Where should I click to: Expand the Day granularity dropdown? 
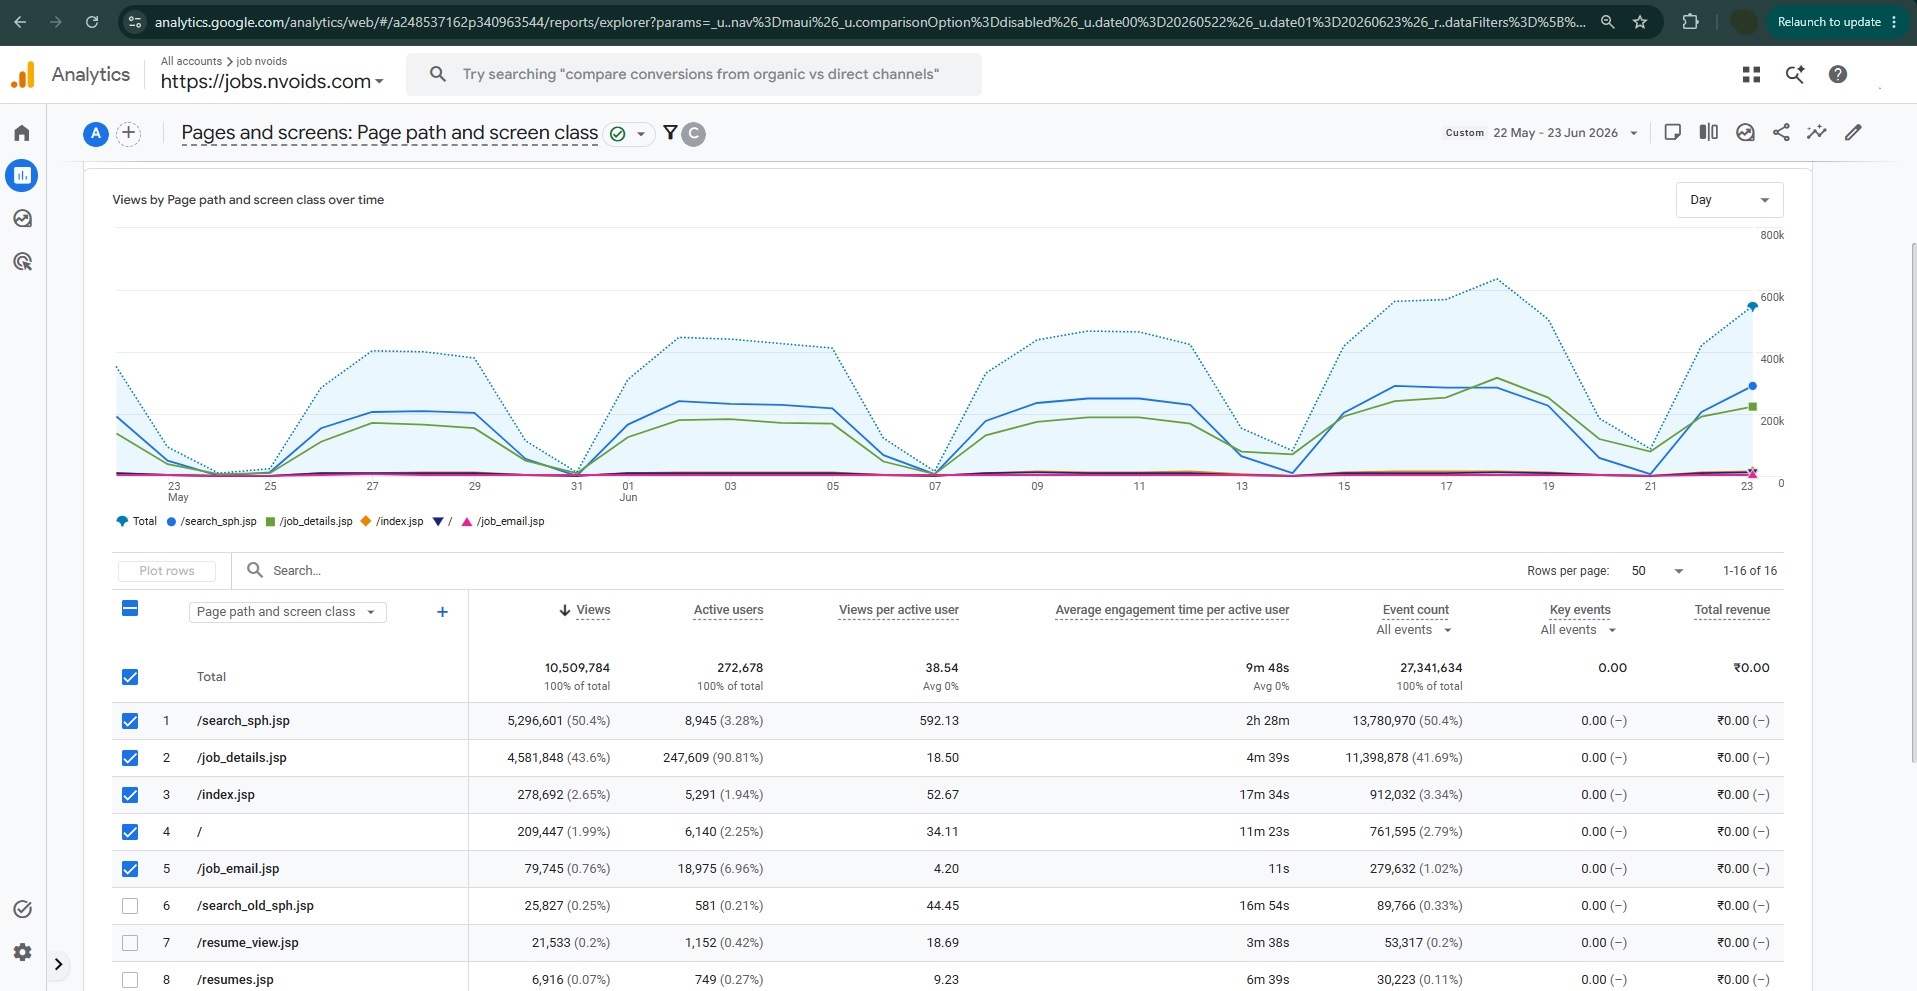pos(1729,200)
